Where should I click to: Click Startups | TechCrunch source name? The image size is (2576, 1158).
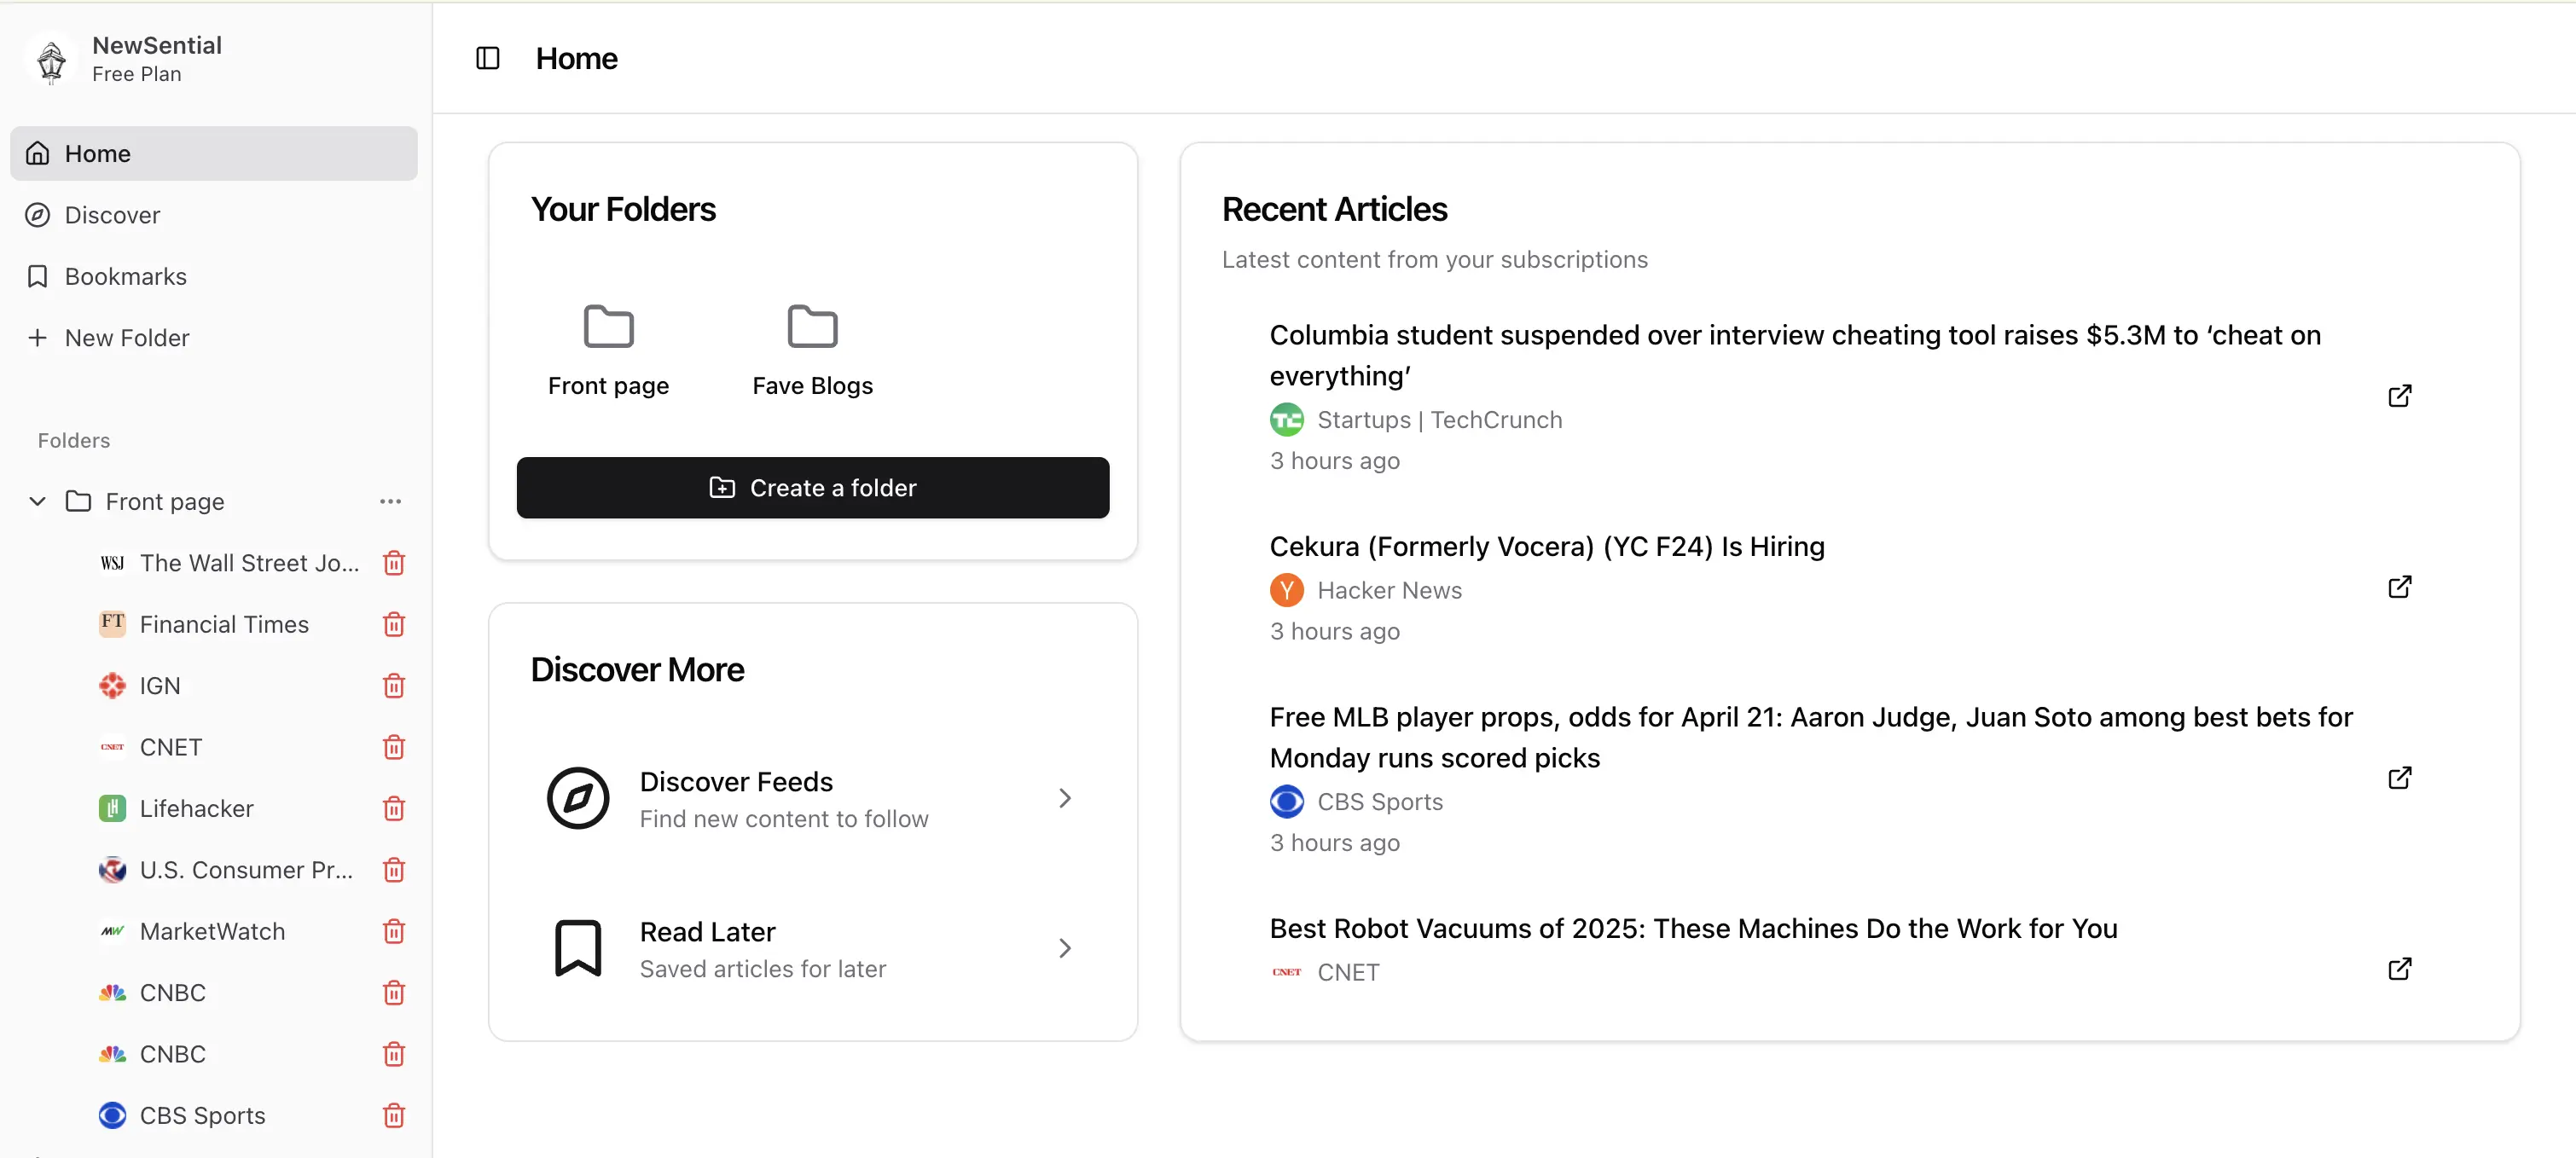[1439, 420]
